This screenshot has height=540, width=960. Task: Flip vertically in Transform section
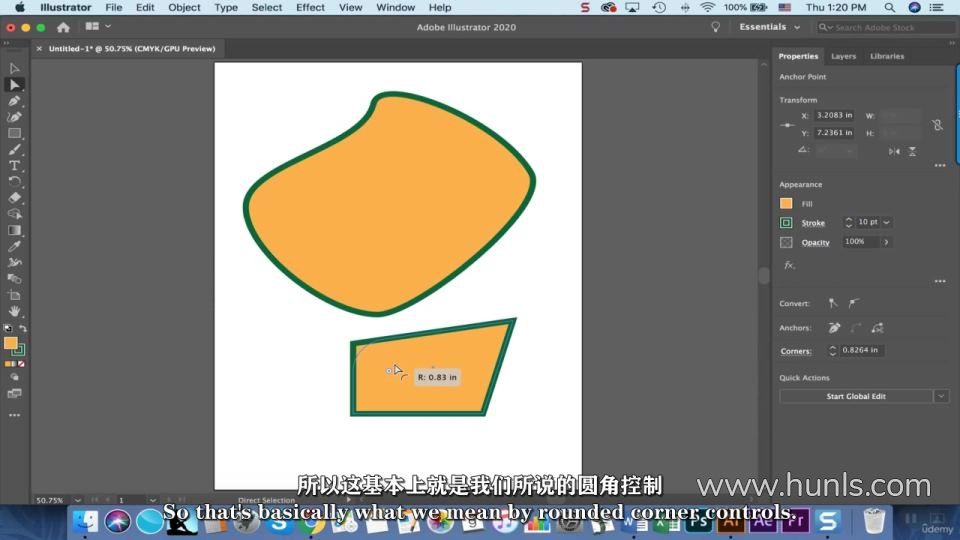(912, 151)
